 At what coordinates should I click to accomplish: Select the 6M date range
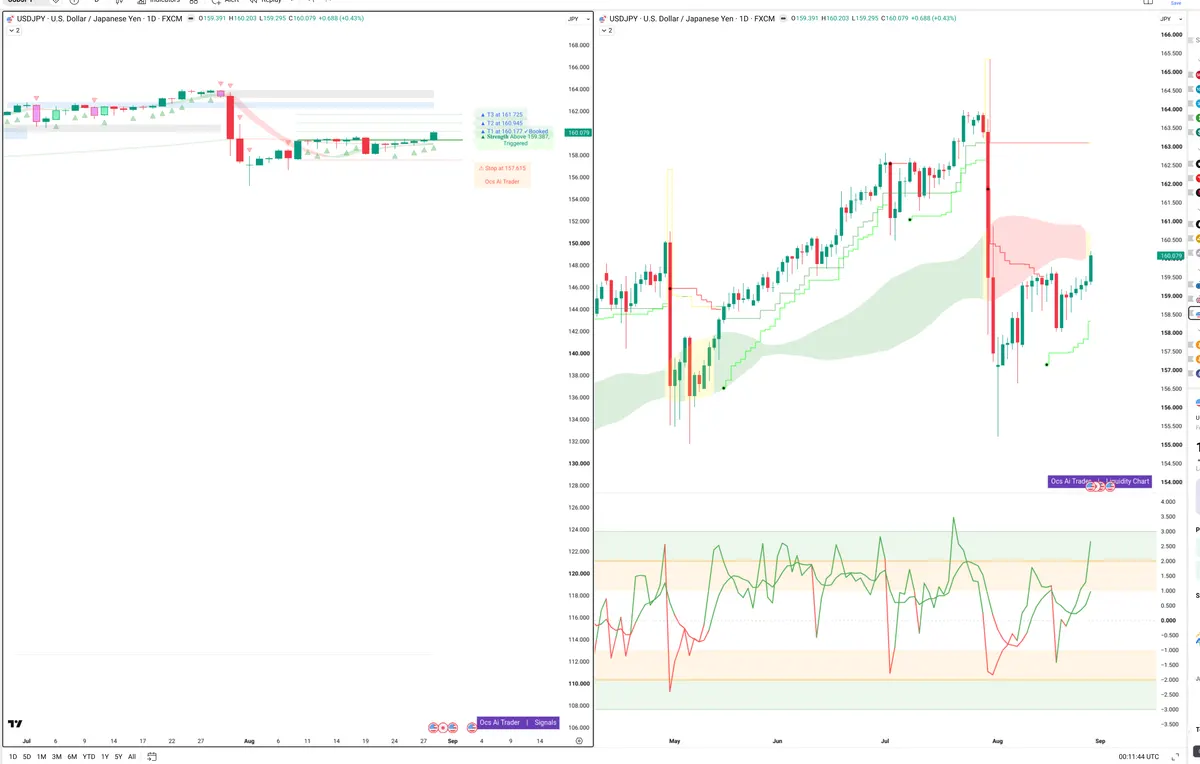tap(72, 757)
